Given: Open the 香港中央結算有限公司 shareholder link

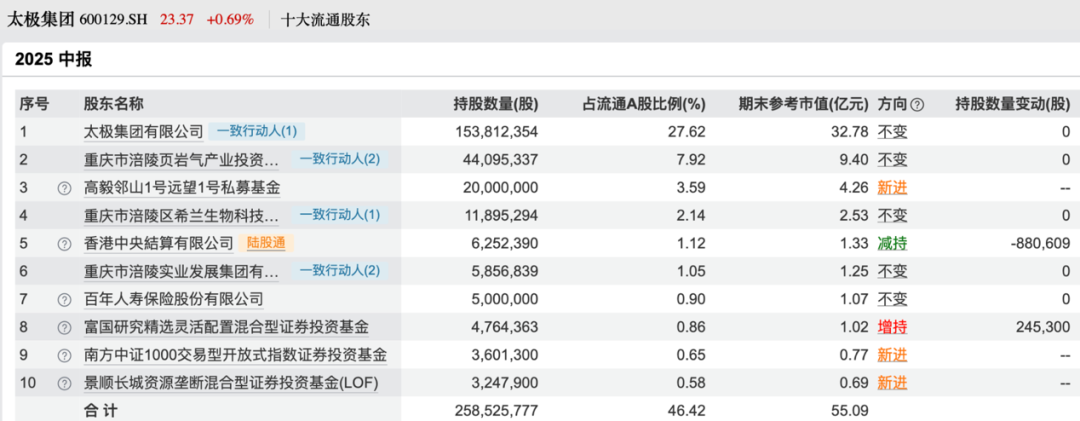Looking at the screenshot, I should [158, 244].
